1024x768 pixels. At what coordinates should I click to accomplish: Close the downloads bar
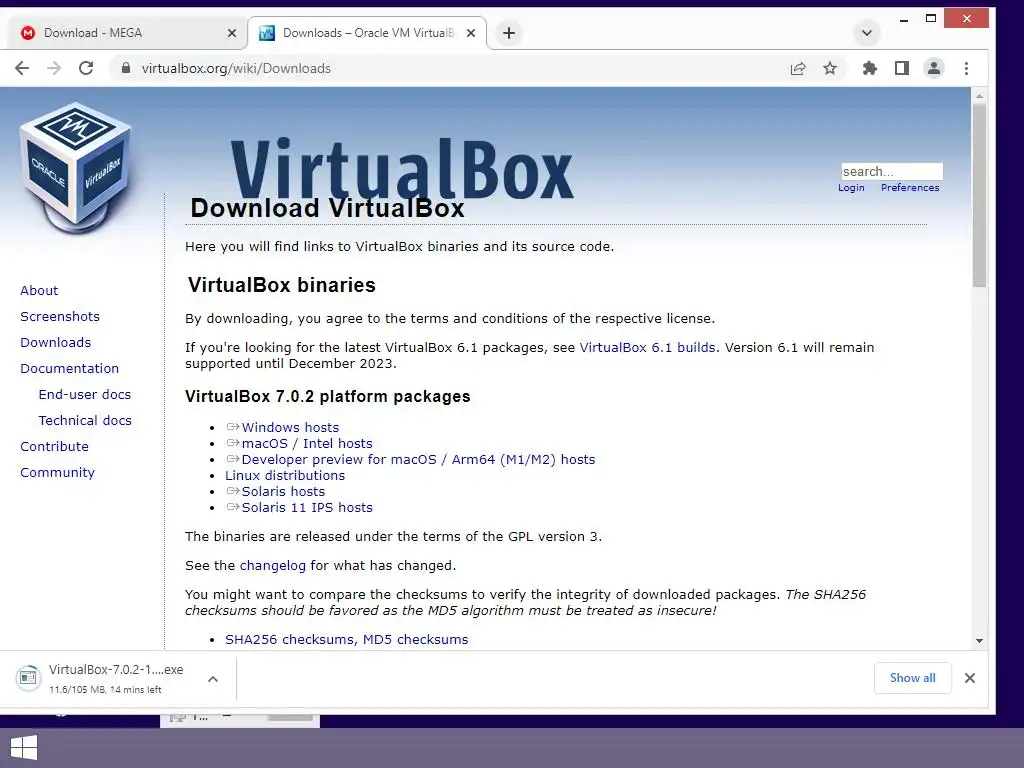click(x=970, y=678)
